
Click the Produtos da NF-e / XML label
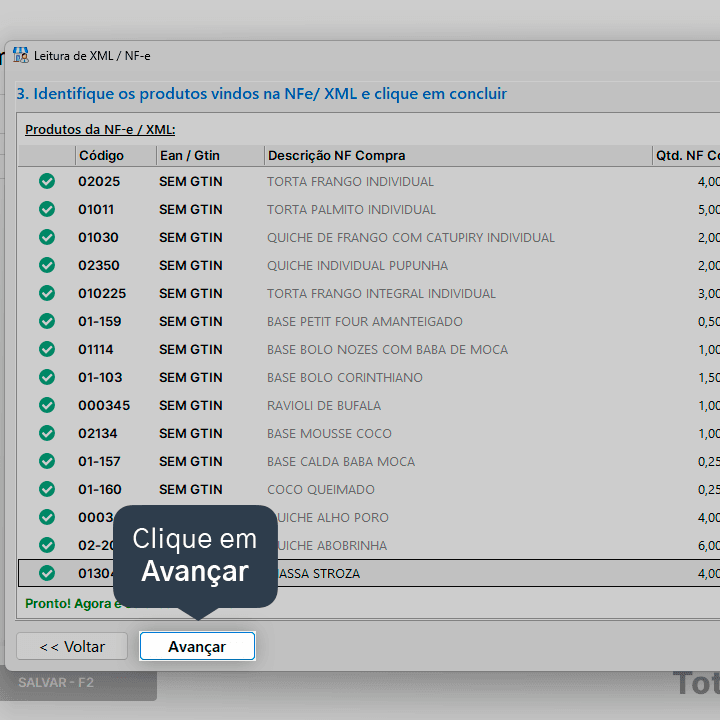click(100, 129)
